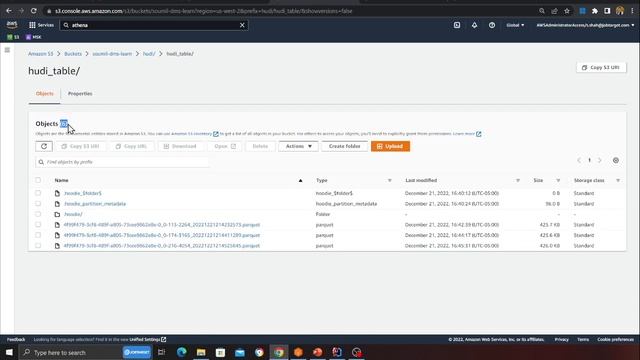Click Create folder button
This screenshot has width=640, height=360.
[344, 146]
